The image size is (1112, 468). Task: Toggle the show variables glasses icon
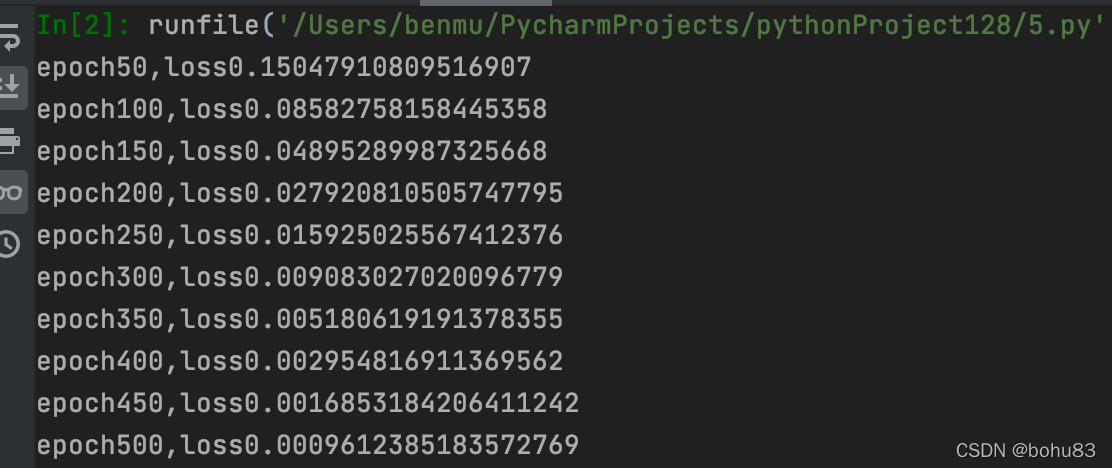pyautogui.click(x=11, y=191)
